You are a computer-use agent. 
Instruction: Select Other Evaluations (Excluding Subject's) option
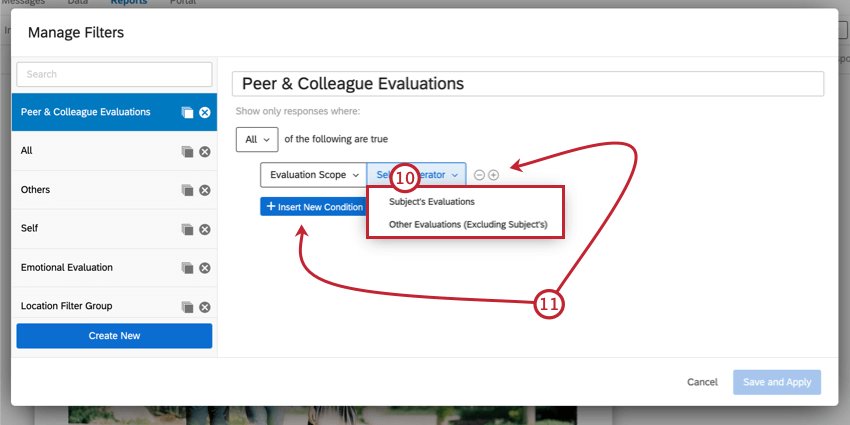pyautogui.click(x=468, y=225)
